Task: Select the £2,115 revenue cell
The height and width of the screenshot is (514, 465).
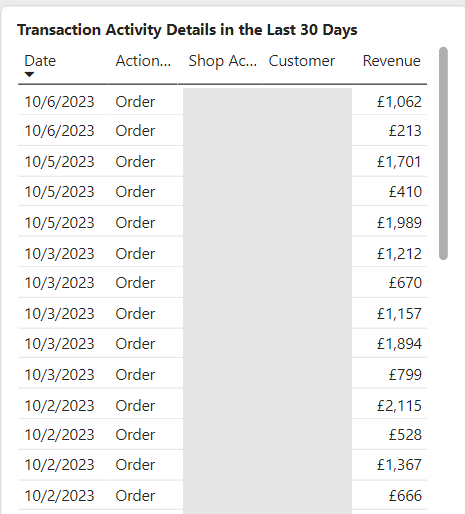Action: point(399,406)
